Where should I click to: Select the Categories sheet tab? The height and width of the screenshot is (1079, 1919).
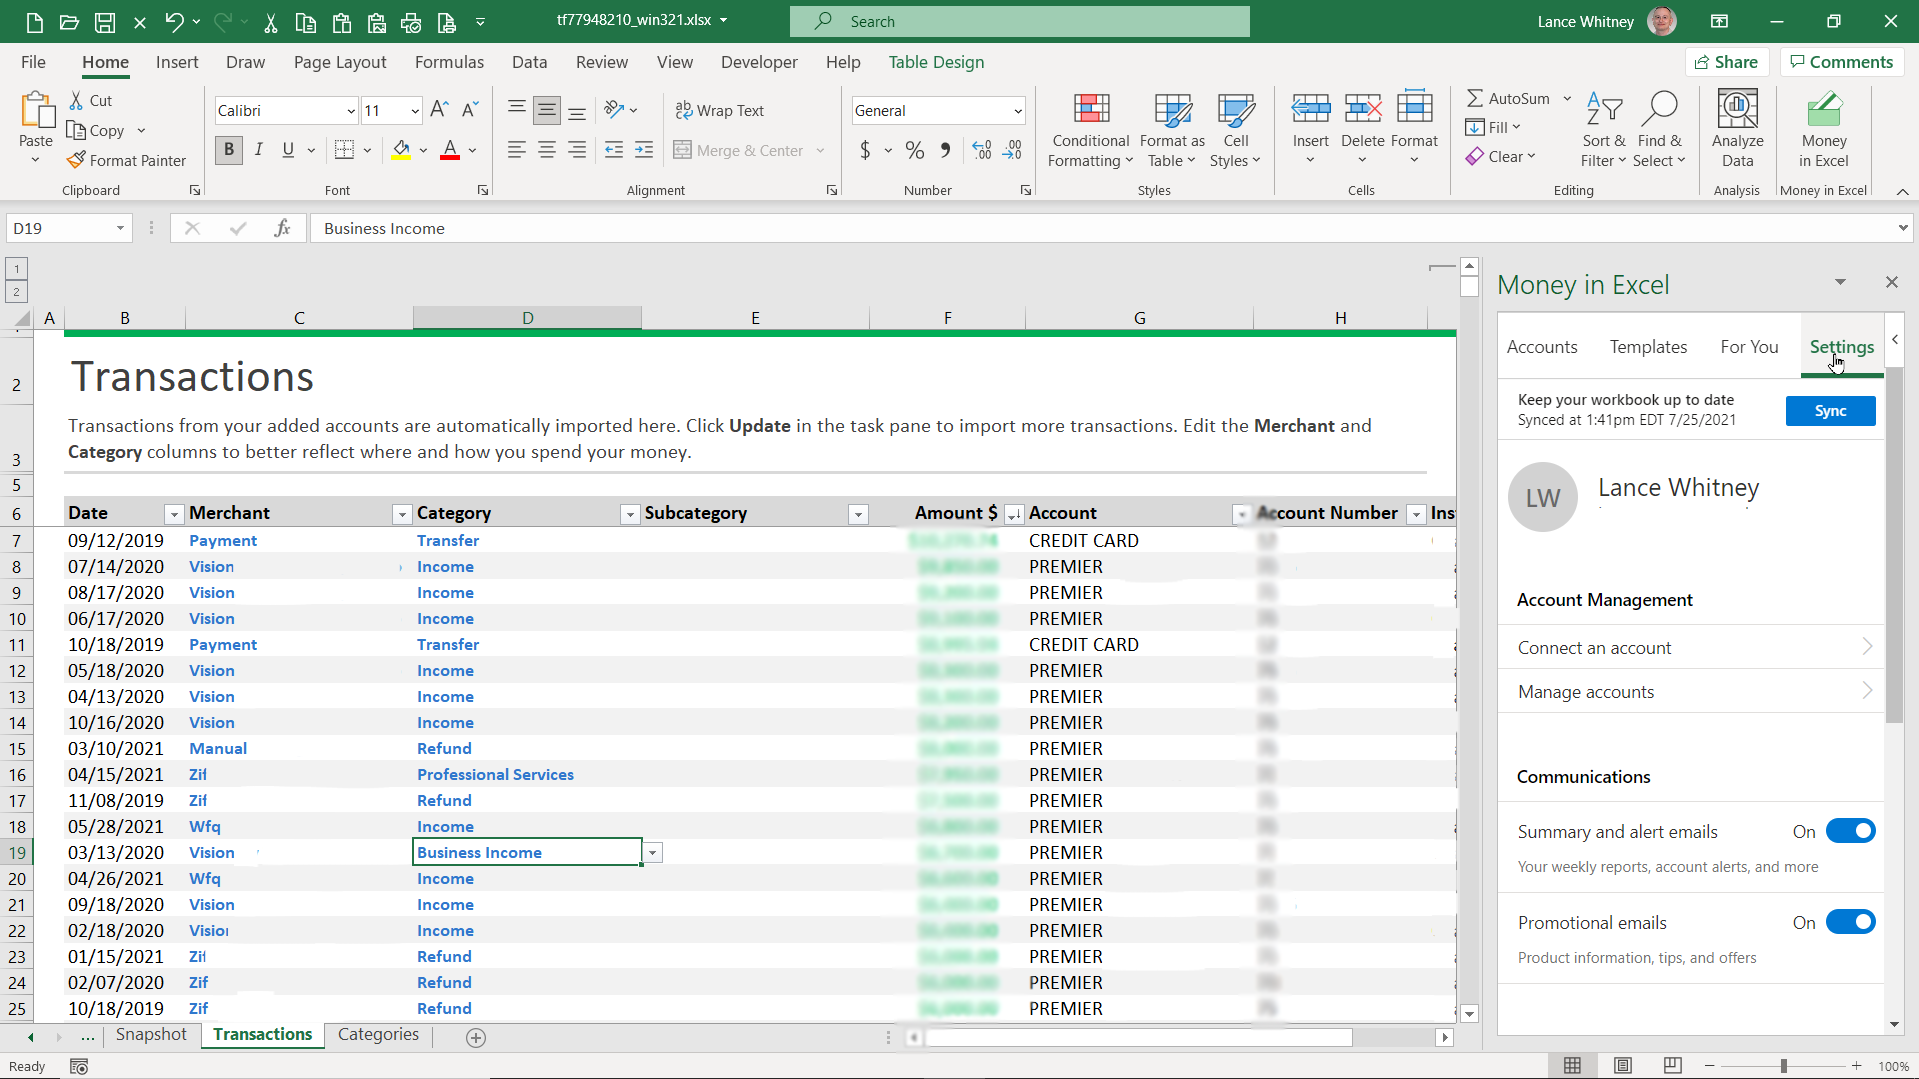coord(378,1035)
